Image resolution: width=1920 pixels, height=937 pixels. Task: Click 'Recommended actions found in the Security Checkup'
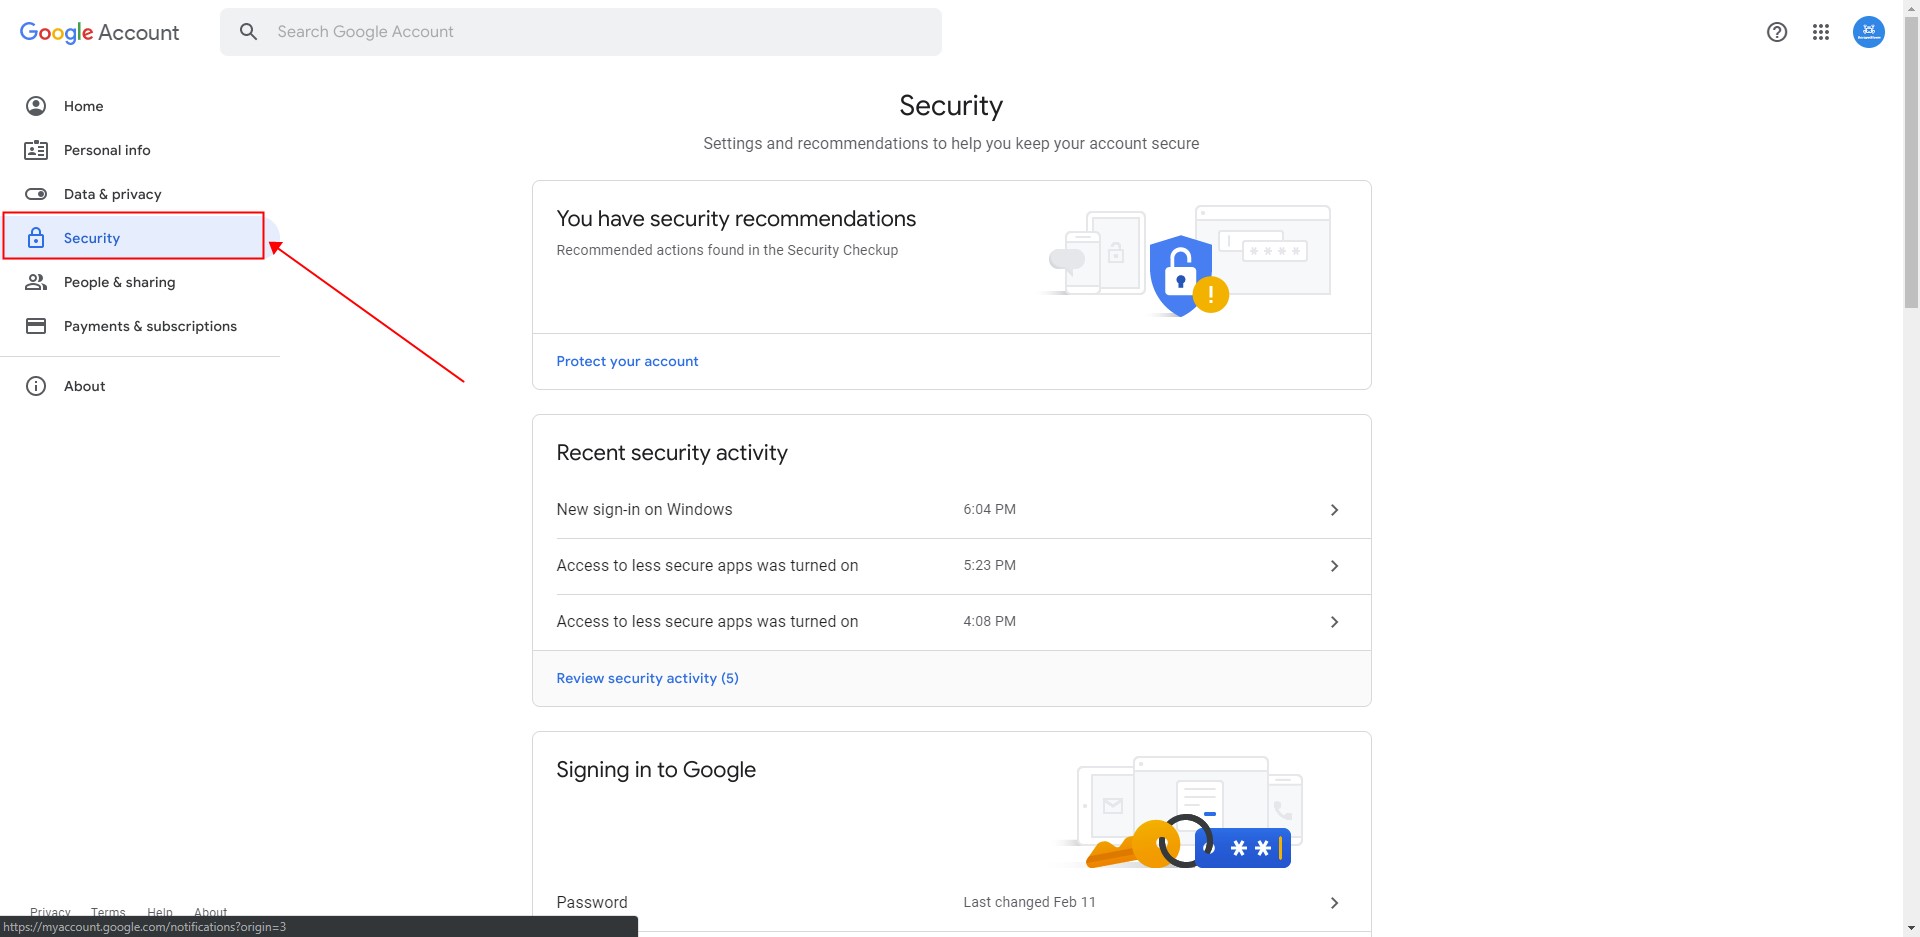[727, 250]
